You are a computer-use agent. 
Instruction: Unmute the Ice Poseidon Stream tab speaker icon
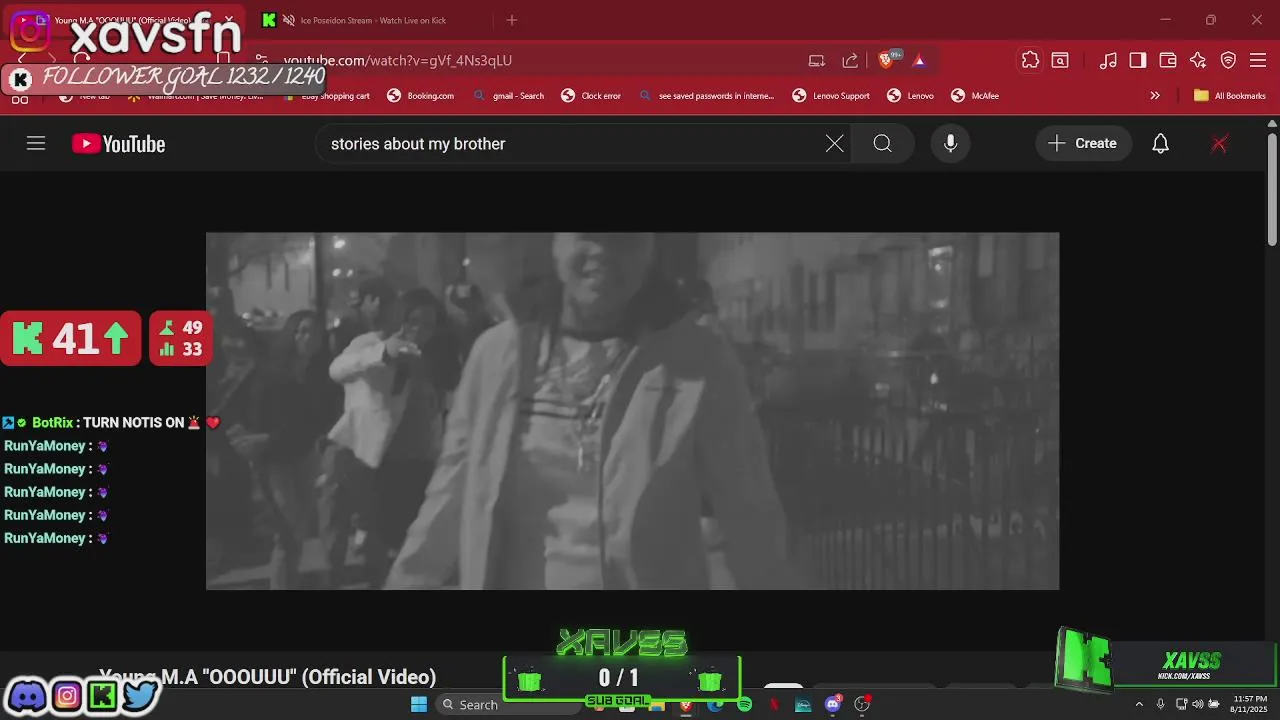[x=289, y=20]
